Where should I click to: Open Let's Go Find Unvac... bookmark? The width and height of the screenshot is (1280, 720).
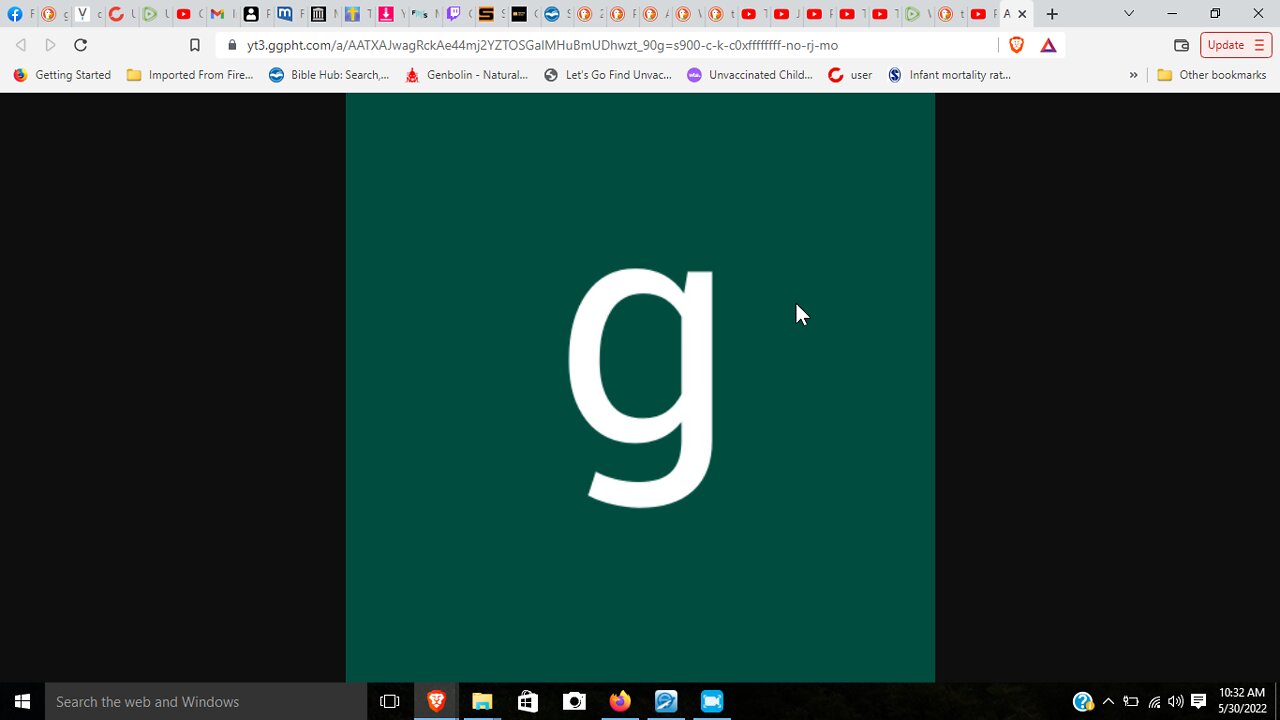click(x=608, y=75)
